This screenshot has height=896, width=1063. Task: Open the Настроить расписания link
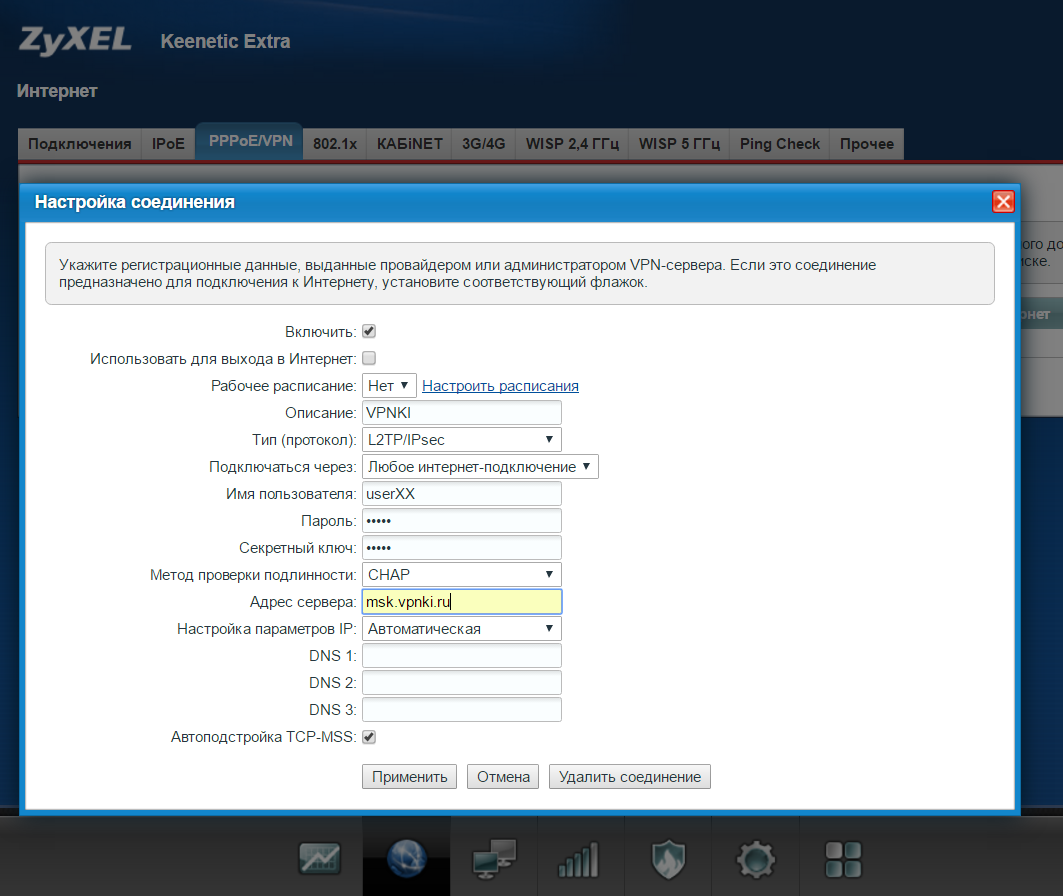pos(500,386)
